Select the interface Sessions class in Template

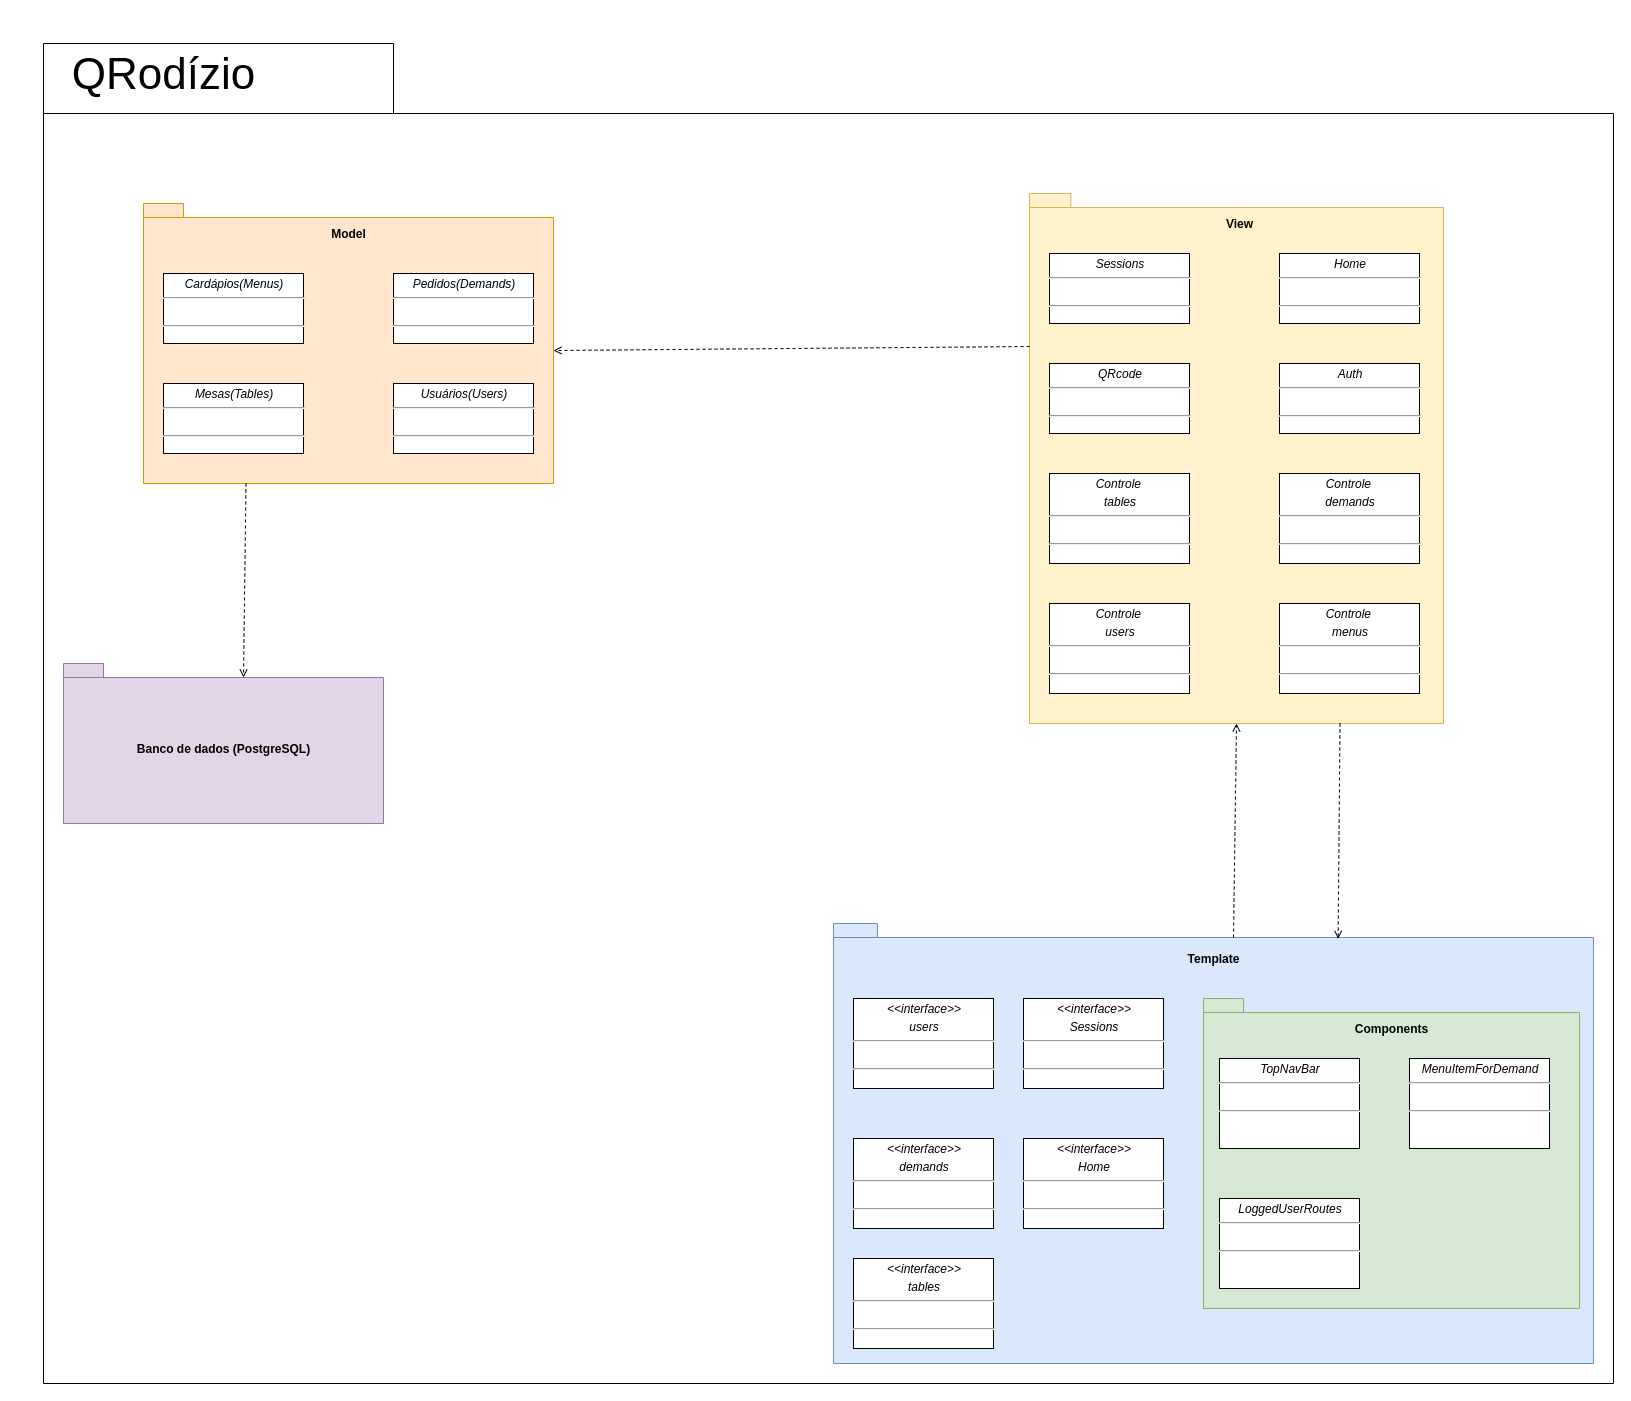(x=1093, y=1043)
